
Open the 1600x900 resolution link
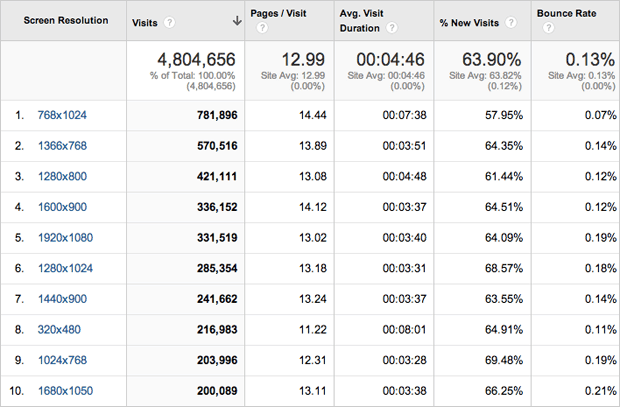coord(62,208)
